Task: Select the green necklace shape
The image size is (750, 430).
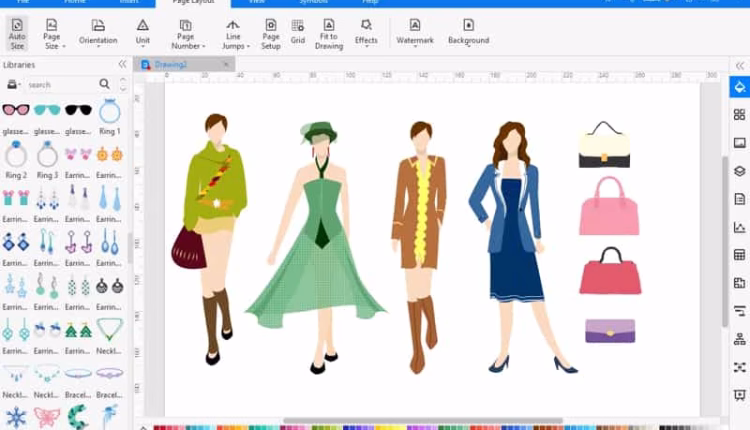Action: [110, 330]
